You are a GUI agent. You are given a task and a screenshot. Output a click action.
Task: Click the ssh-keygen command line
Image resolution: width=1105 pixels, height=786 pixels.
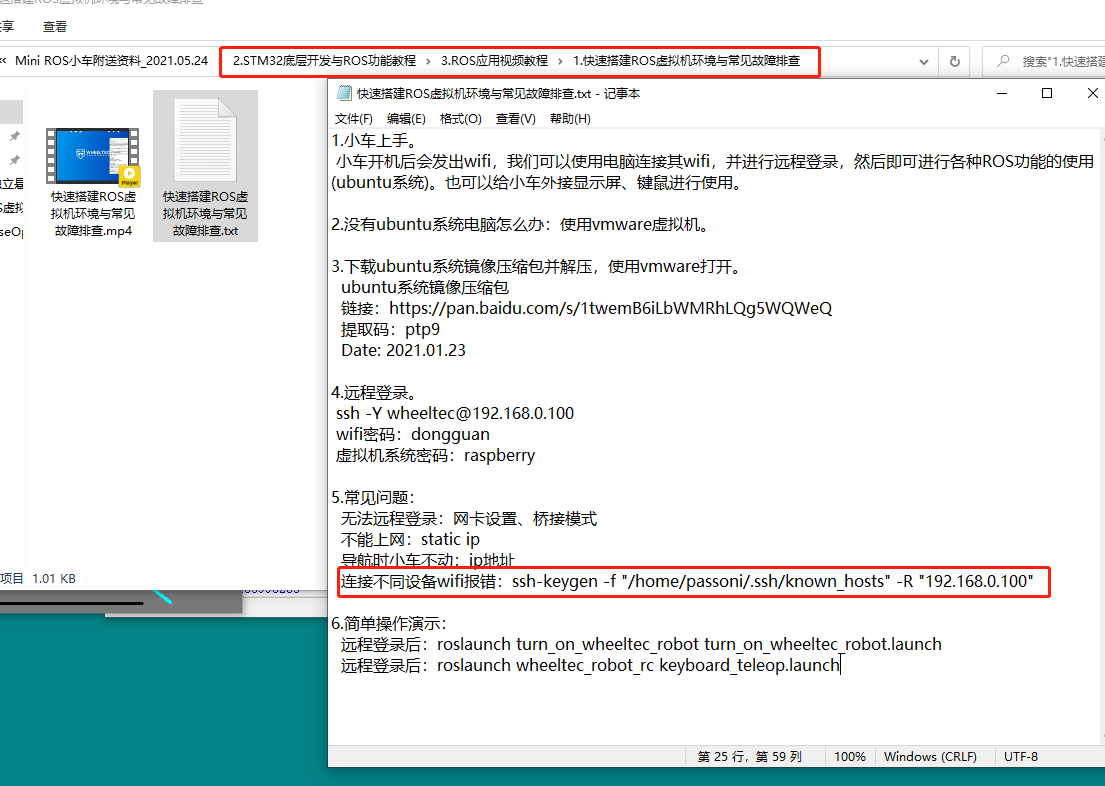687,581
